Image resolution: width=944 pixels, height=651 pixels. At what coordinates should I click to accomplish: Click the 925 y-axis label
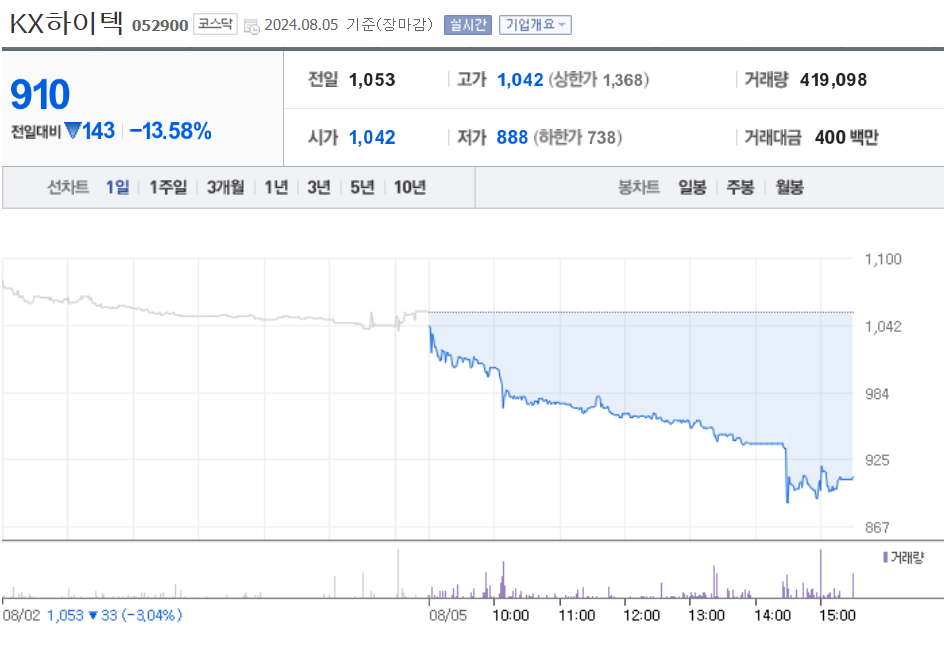click(x=877, y=460)
